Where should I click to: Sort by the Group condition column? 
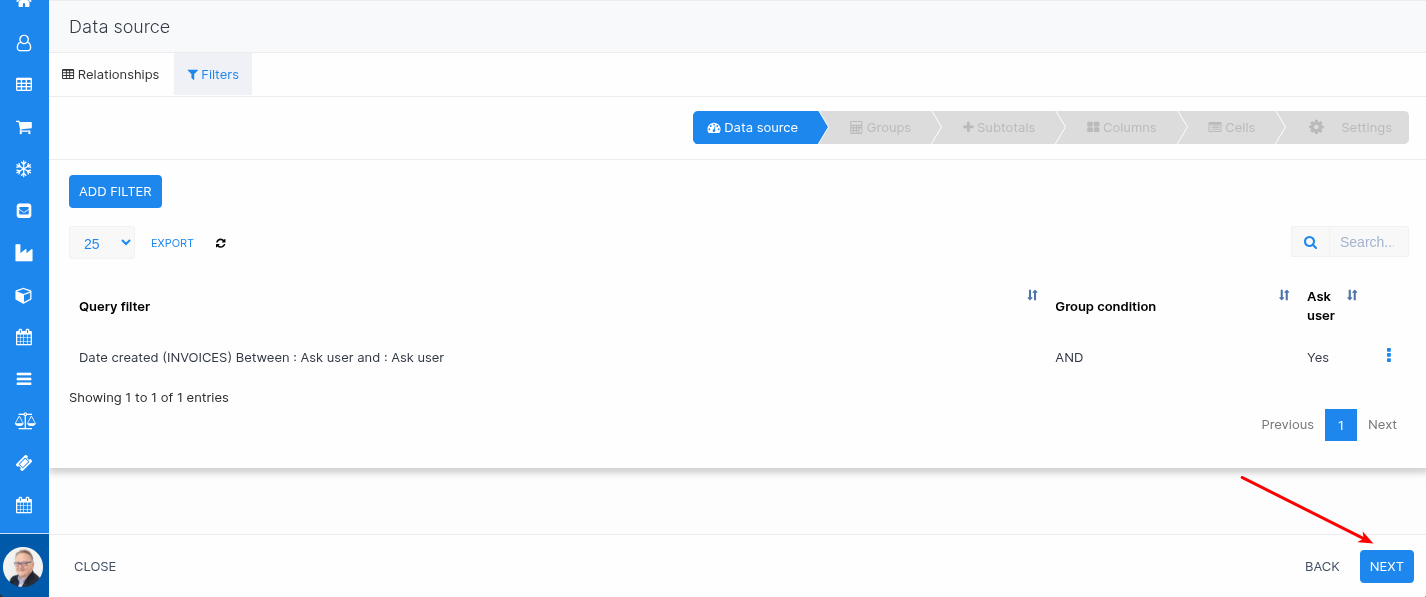pos(1284,296)
